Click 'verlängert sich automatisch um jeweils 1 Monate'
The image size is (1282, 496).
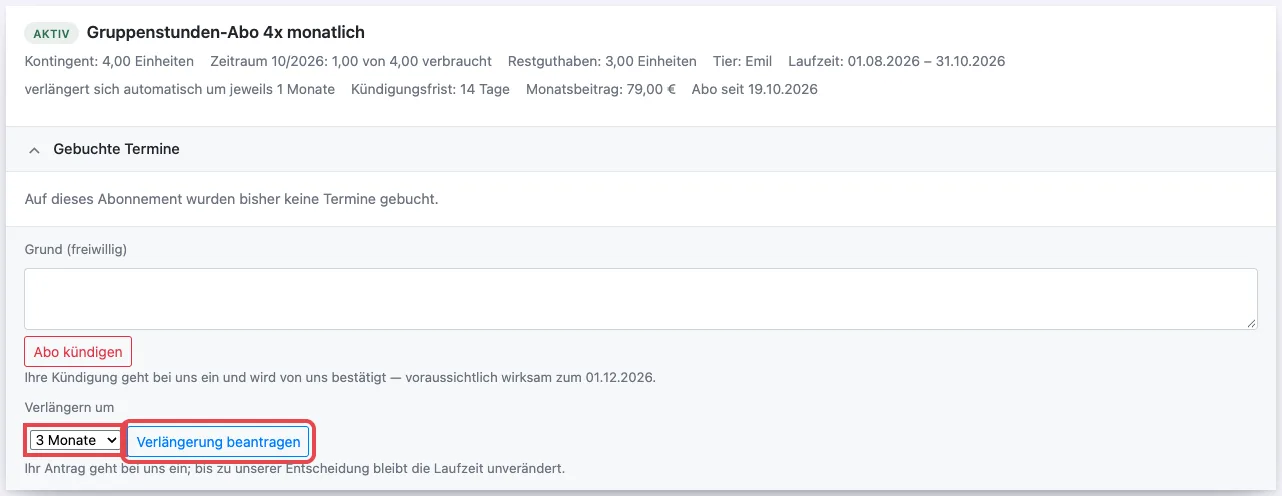click(x=180, y=89)
